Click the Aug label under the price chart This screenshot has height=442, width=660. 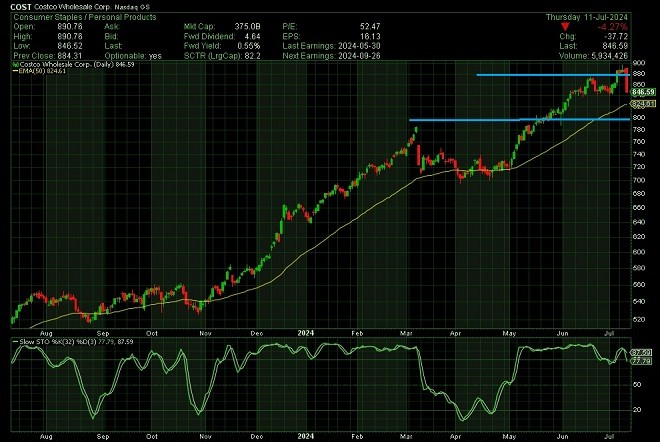point(46,333)
